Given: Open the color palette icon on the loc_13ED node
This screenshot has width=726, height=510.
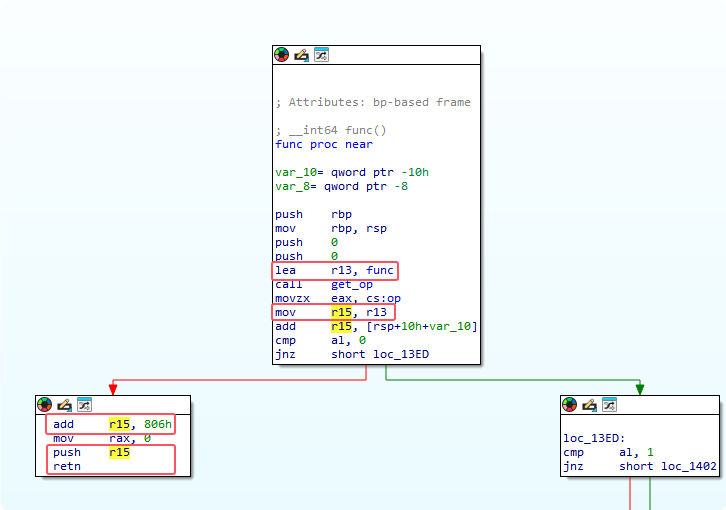Looking at the screenshot, I should click(x=570, y=404).
